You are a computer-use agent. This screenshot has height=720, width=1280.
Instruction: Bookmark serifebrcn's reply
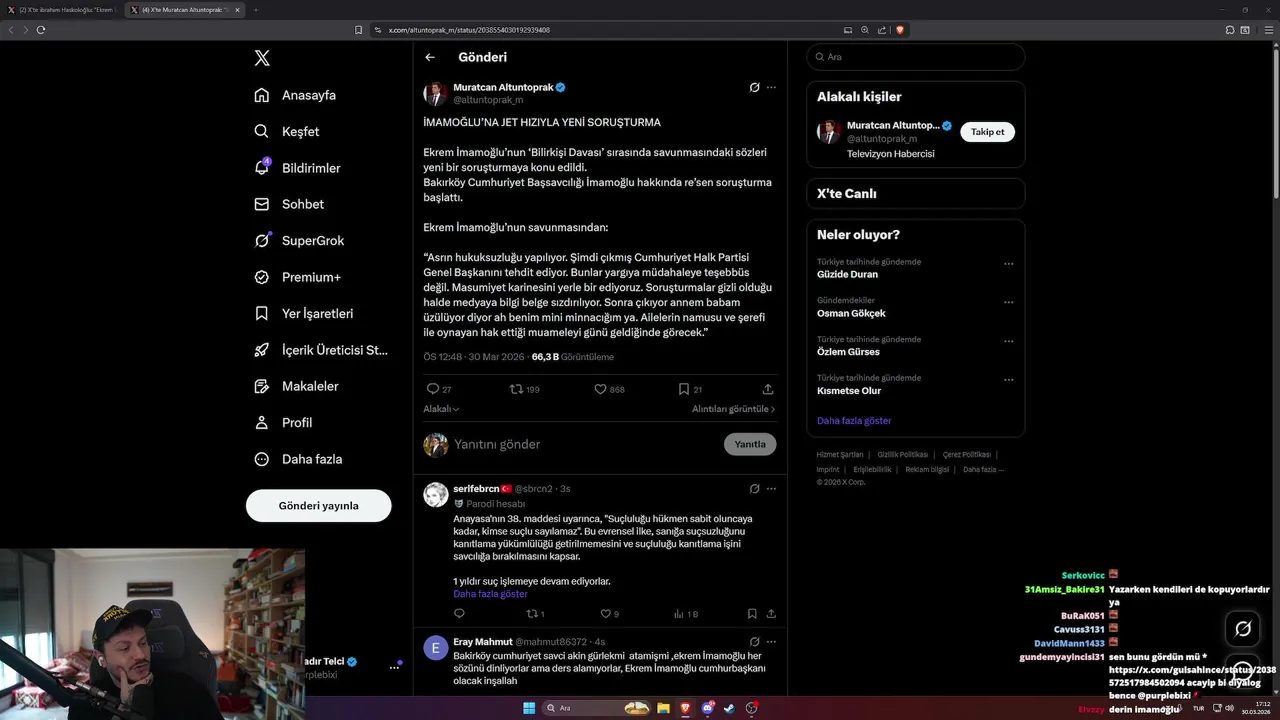[x=752, y=614]
